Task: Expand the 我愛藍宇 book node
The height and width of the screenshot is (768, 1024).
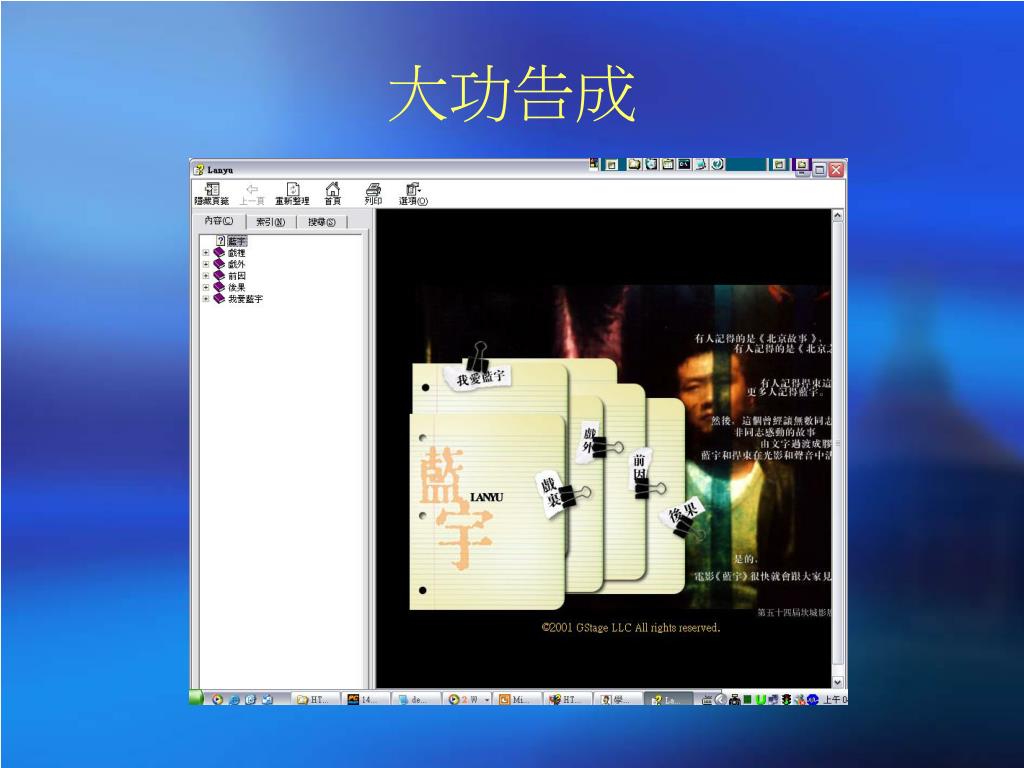Action: click(x=206, y=299)
